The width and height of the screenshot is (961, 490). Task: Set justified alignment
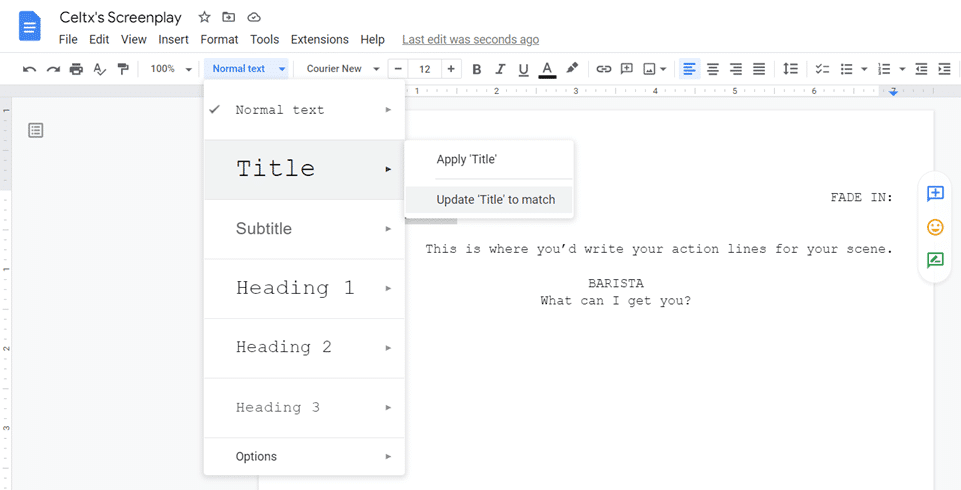click(759, 69)
